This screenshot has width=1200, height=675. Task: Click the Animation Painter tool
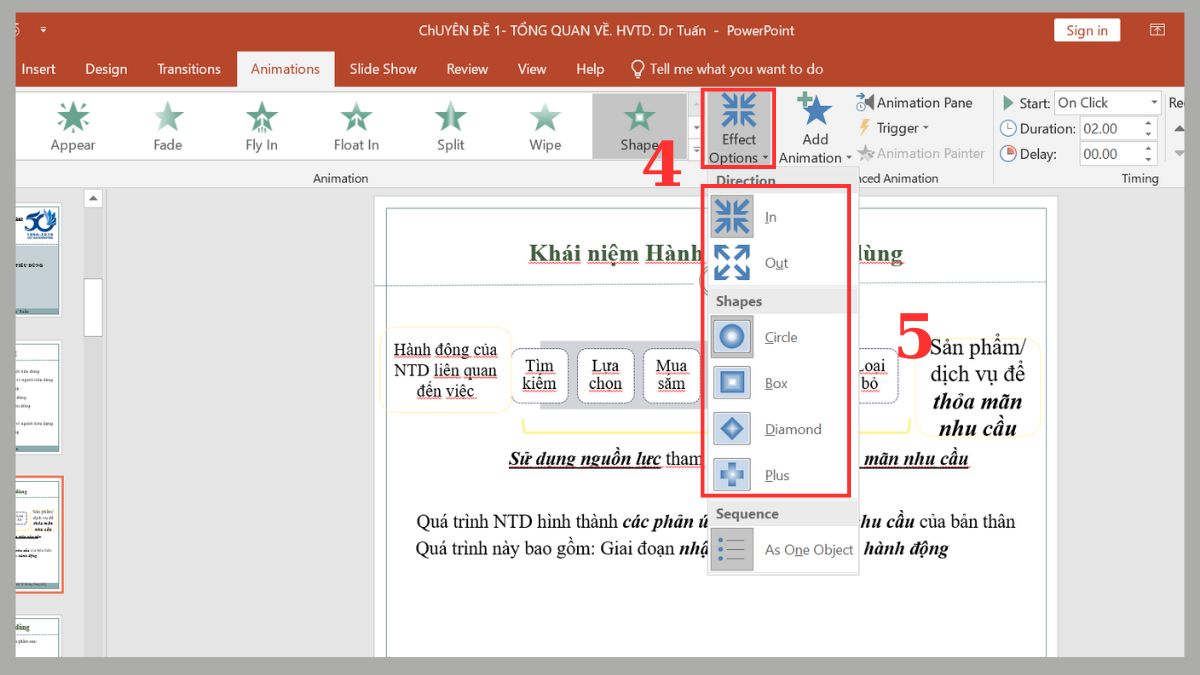(x=921, y=153)
